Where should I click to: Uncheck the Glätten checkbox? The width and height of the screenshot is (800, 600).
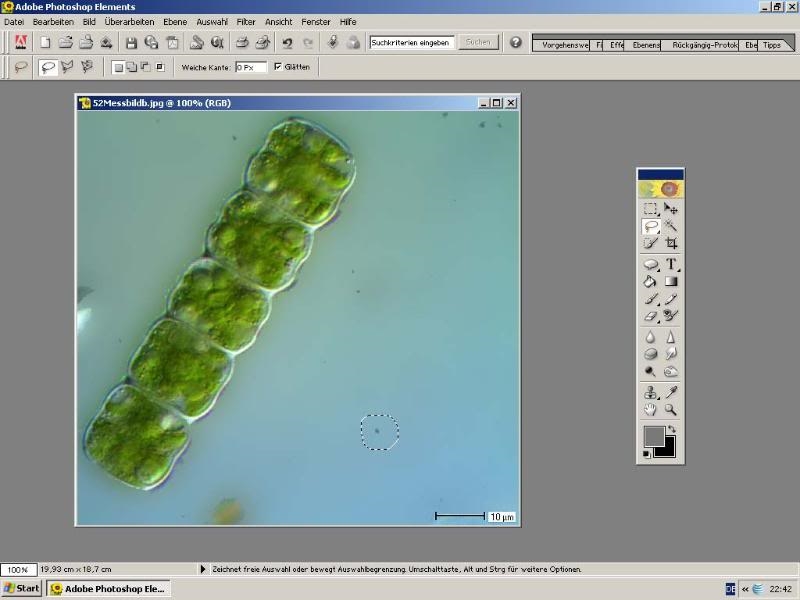[277, 67]
